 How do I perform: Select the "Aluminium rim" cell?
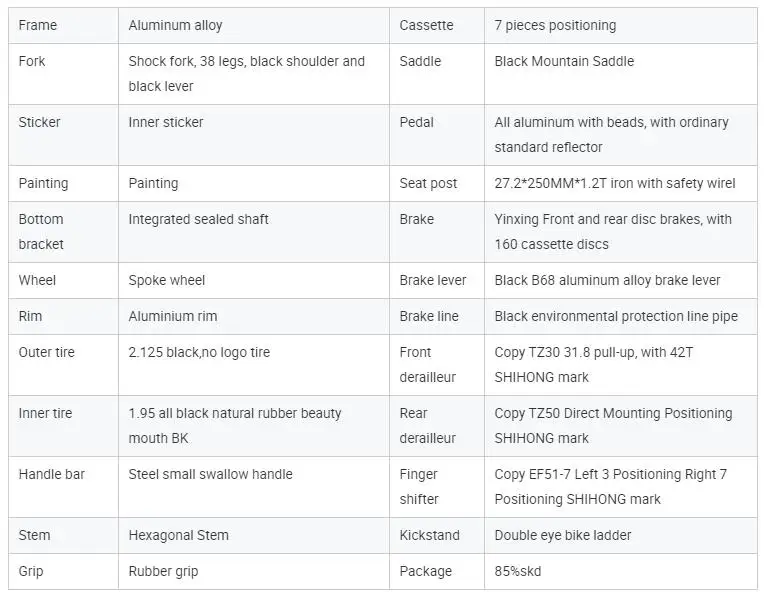pyautogui.click(x=173, y=316)
